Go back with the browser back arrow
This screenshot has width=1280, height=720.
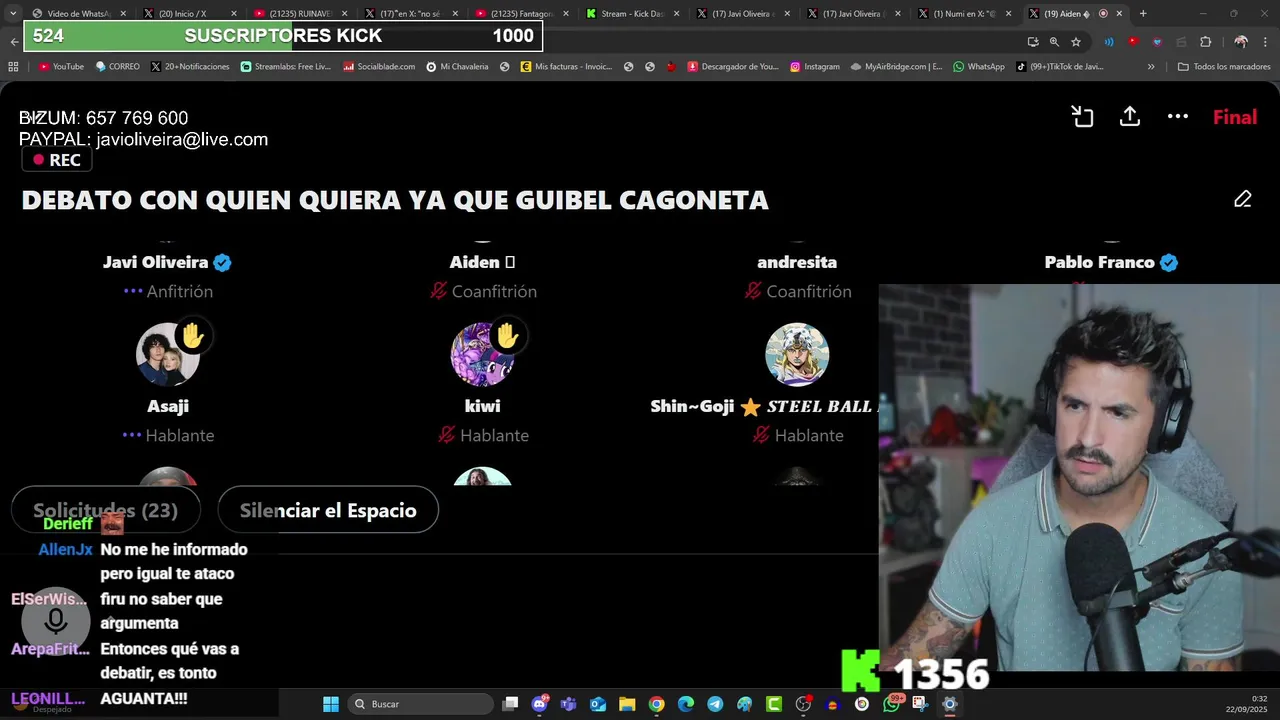tap(13, 41)
